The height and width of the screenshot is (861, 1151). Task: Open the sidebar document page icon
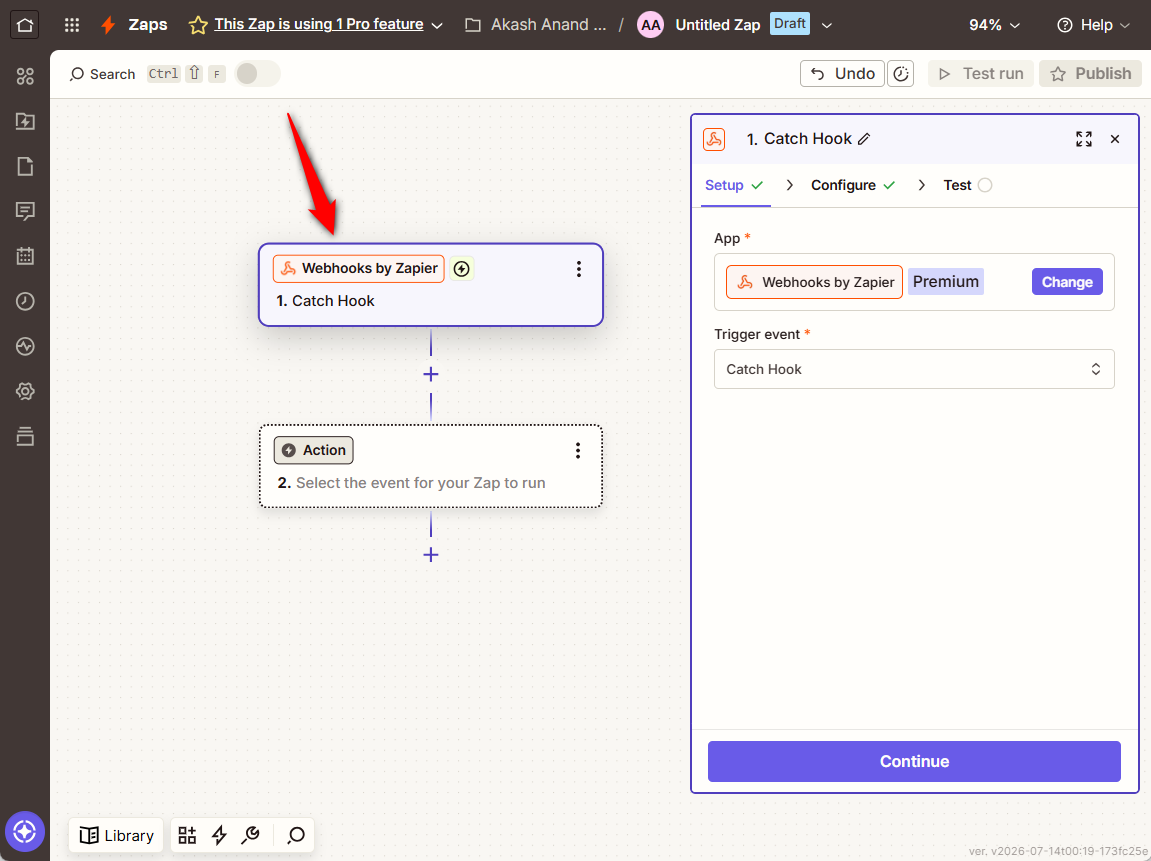pyautogui.click(x=25, y=167)
